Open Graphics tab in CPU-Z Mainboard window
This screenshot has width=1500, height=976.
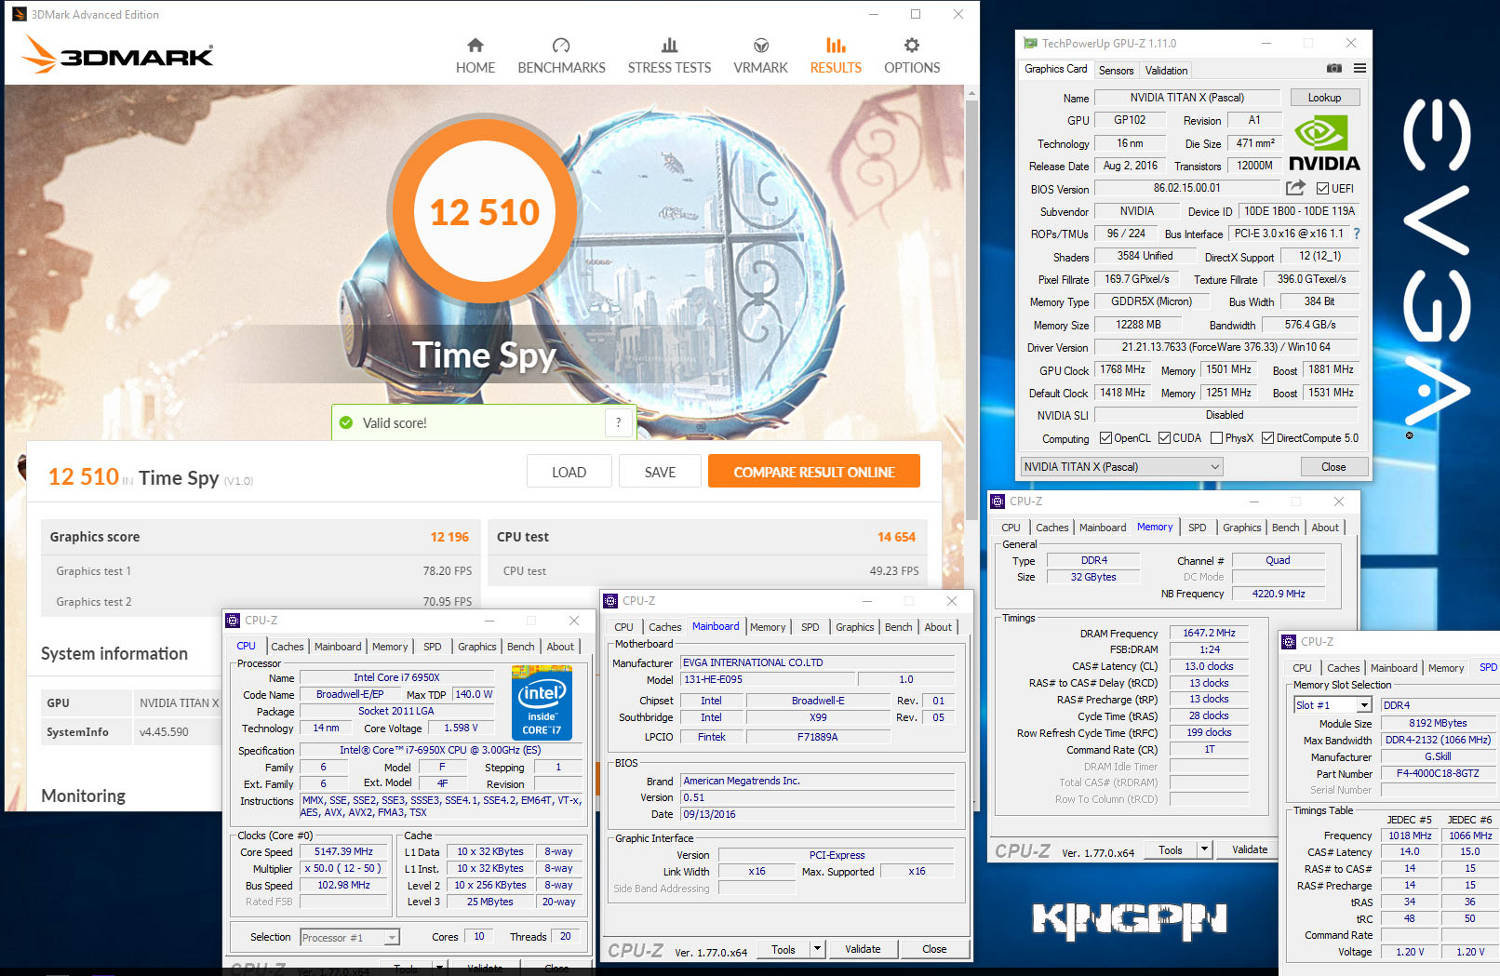point(854,627)
